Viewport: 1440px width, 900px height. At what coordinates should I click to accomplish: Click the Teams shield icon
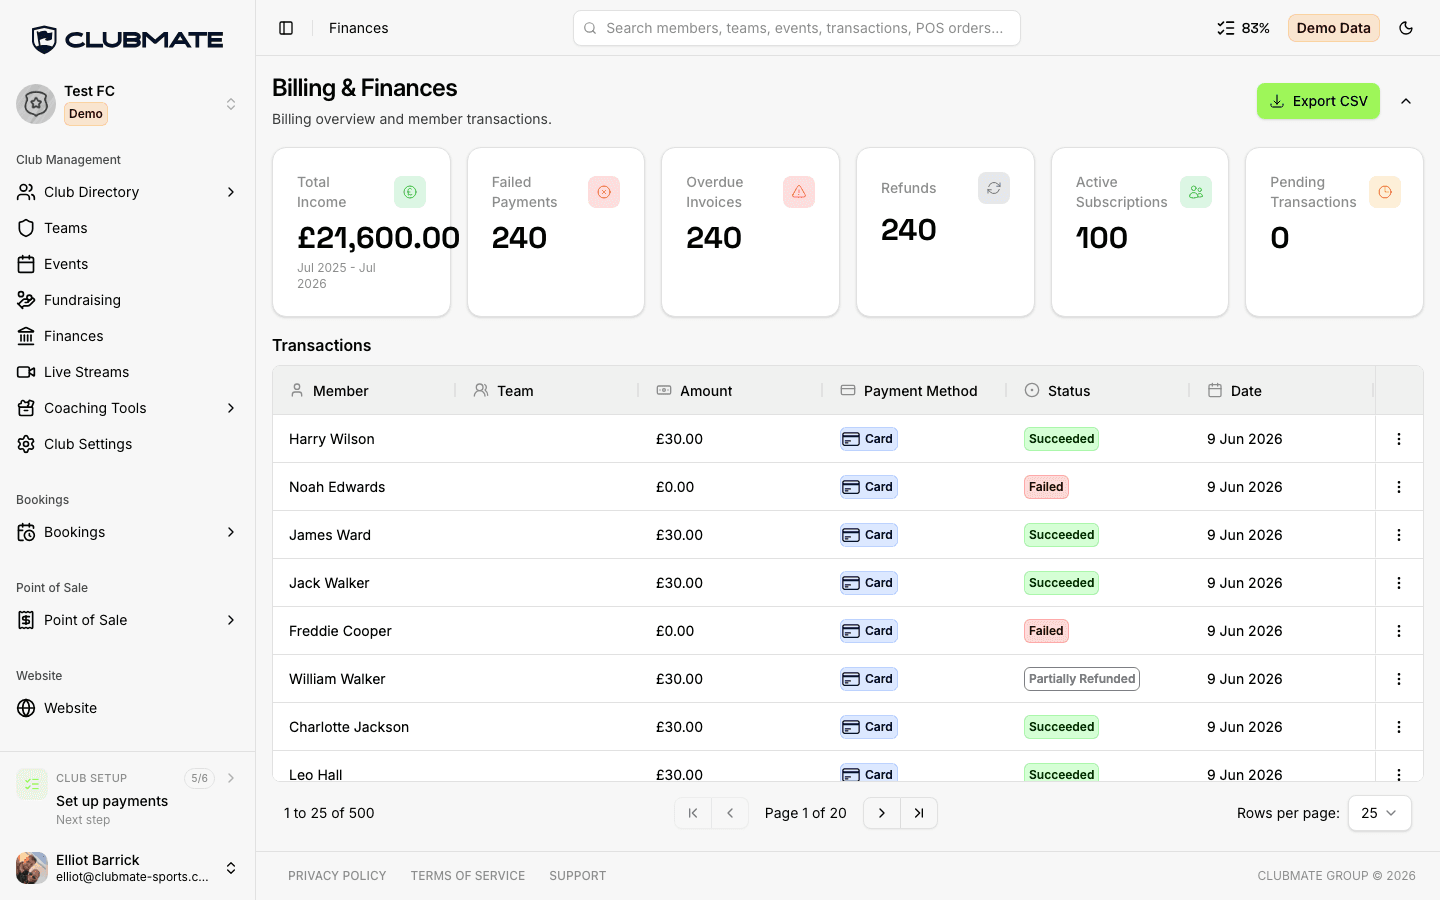(x=26, y=228)
